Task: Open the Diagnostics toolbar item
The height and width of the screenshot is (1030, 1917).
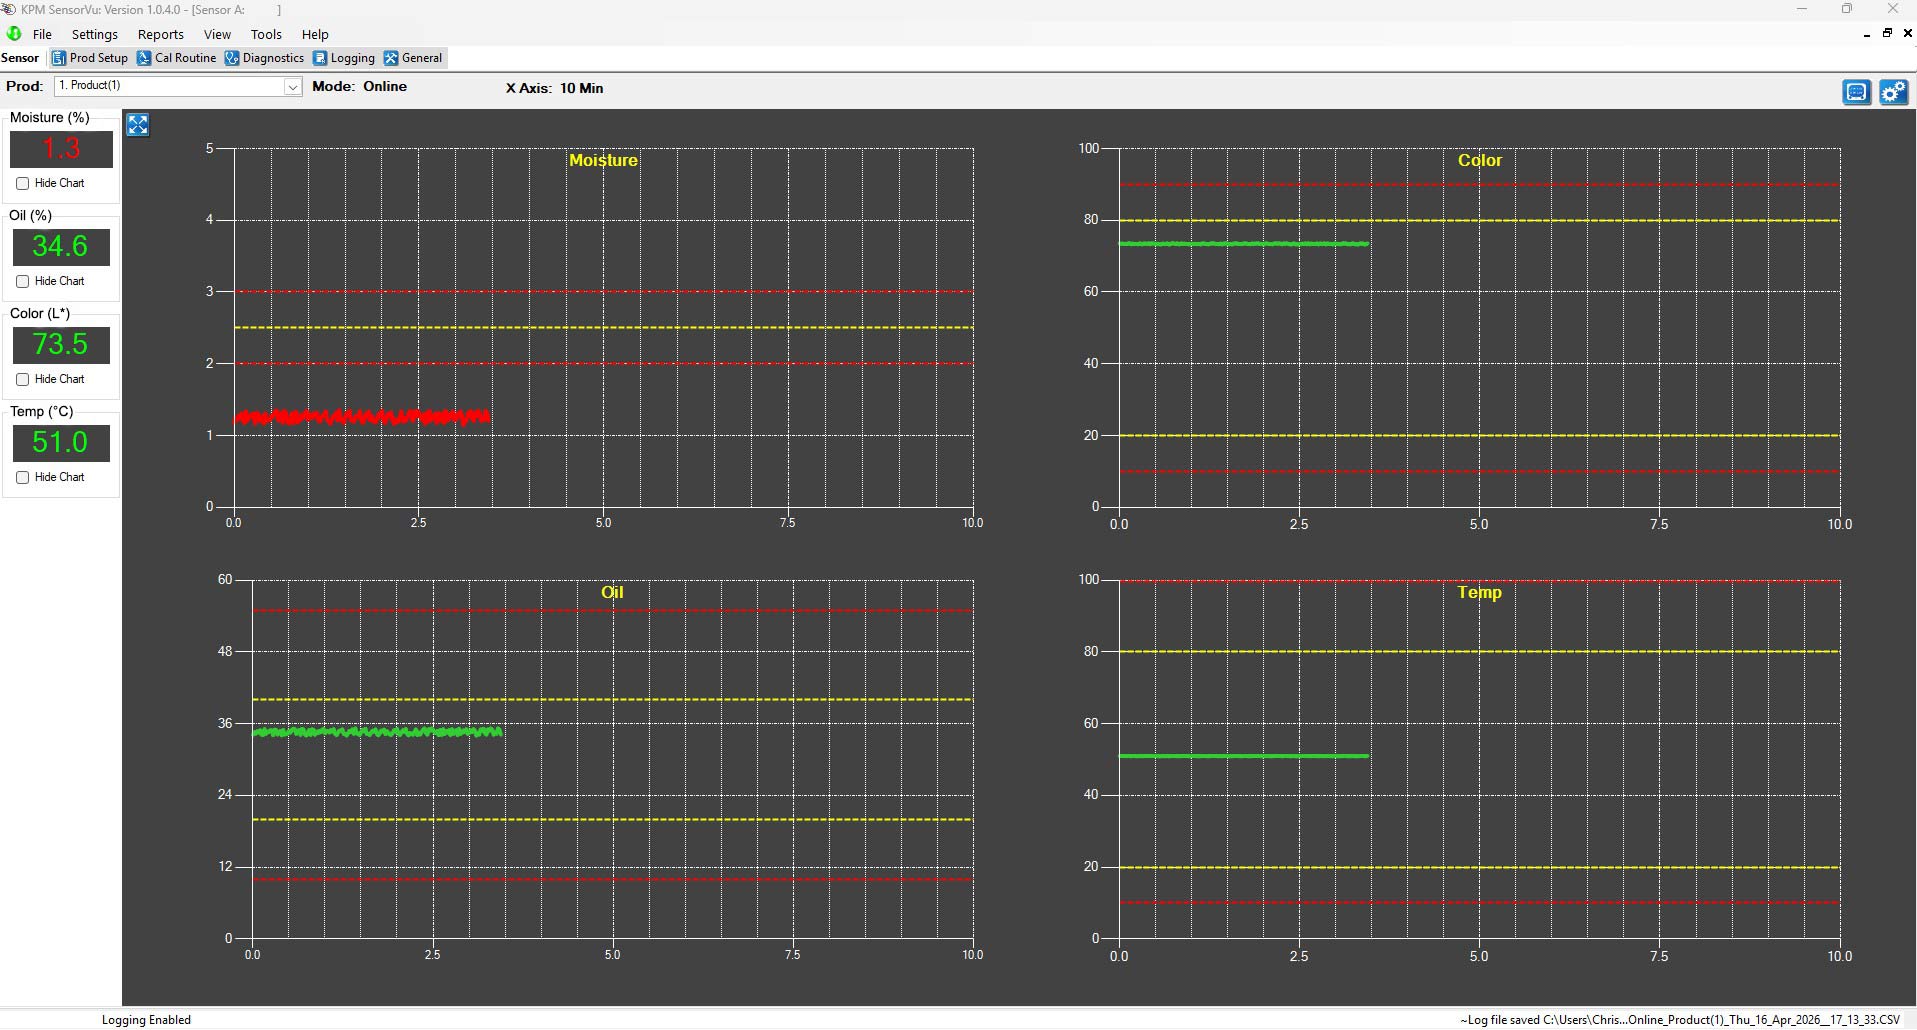Action: pos(265,58)
